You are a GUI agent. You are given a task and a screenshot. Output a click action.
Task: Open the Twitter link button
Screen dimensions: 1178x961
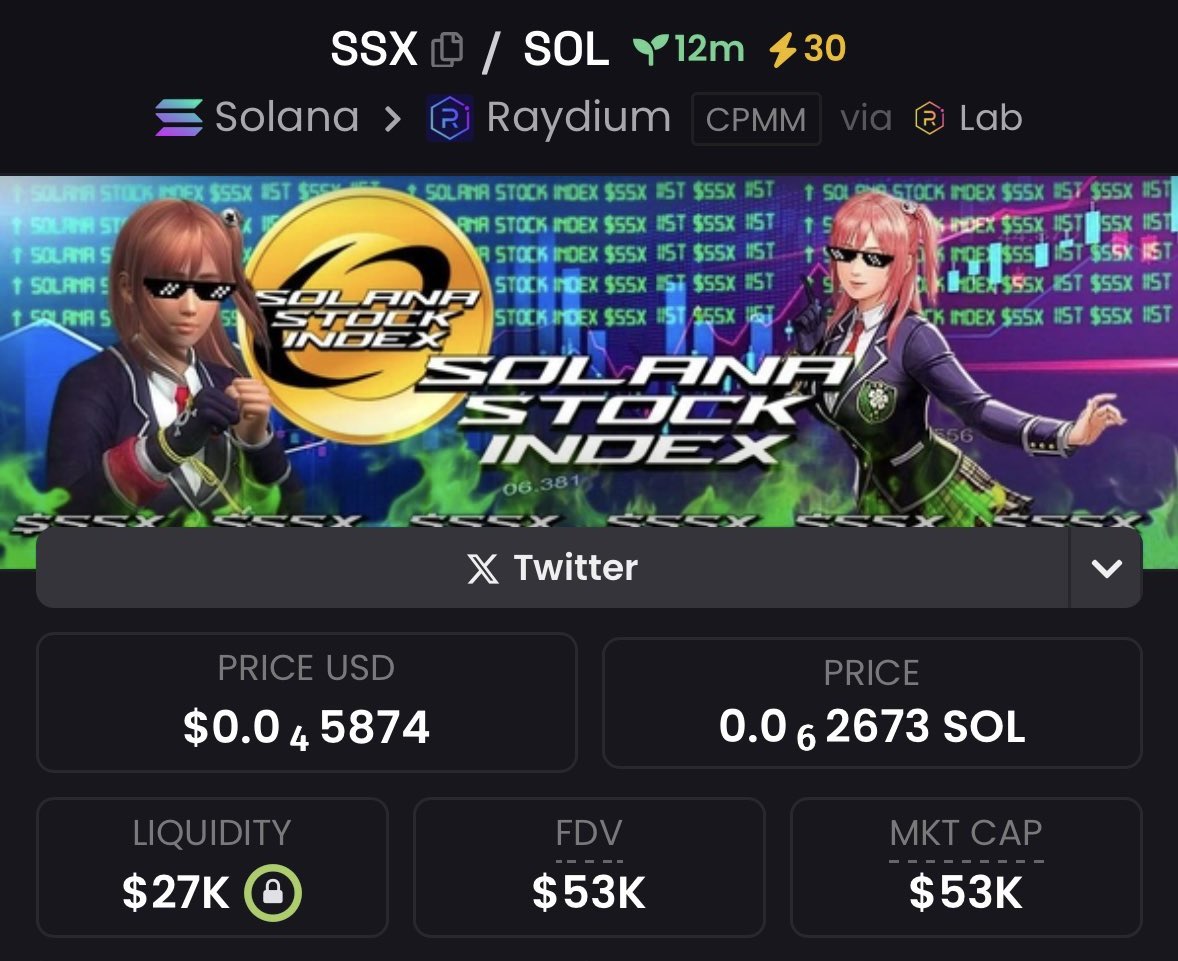pyautogui.click(x=552, y=568)
